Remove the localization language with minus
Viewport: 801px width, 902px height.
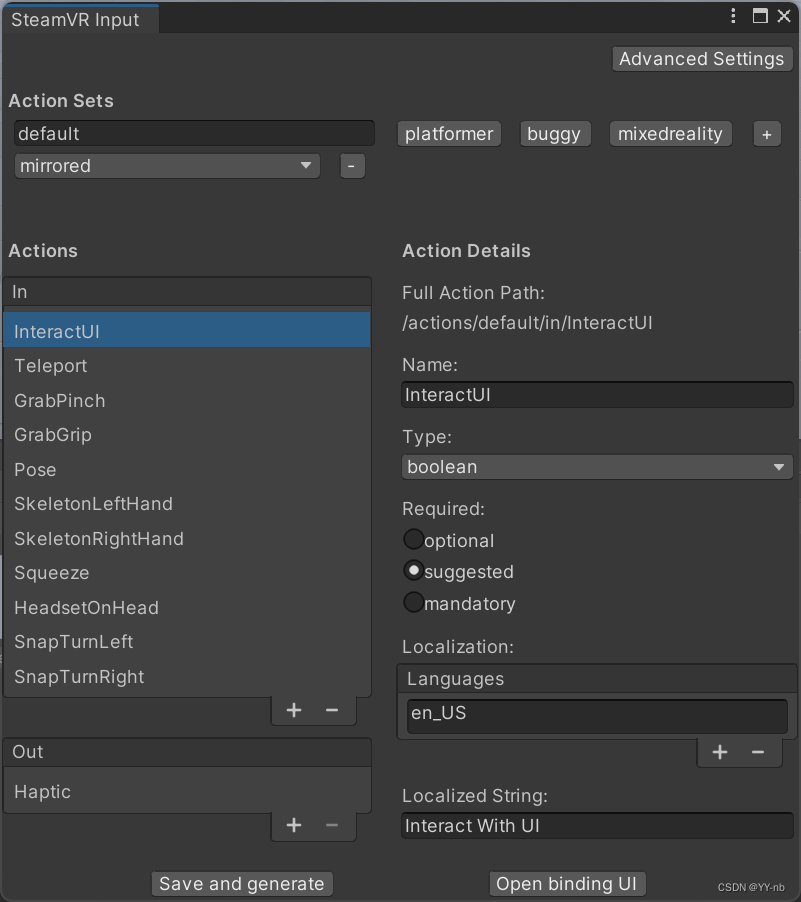tap(758, 752)
